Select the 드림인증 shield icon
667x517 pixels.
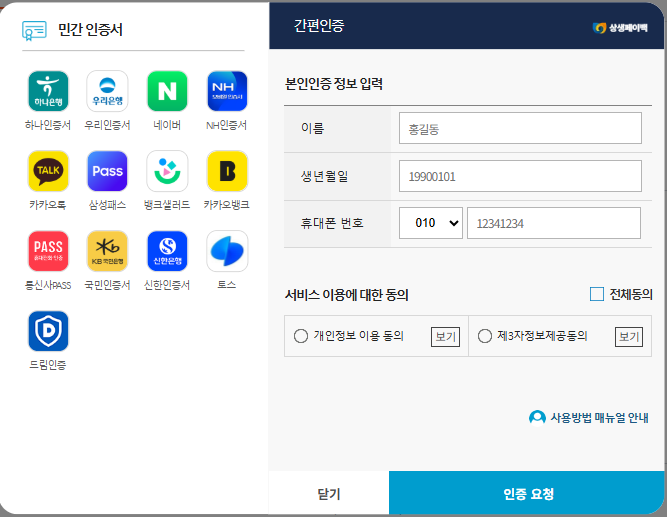[48, 331]
